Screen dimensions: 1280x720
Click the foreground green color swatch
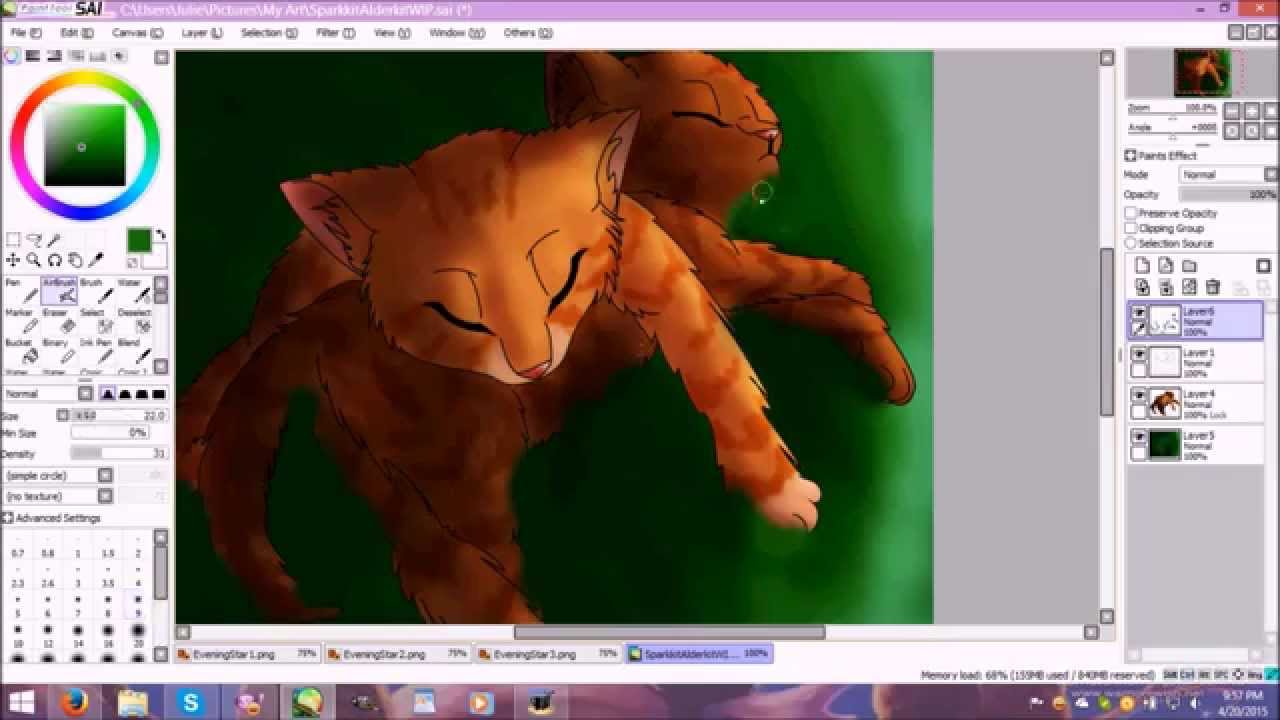[x=139, y=240]
